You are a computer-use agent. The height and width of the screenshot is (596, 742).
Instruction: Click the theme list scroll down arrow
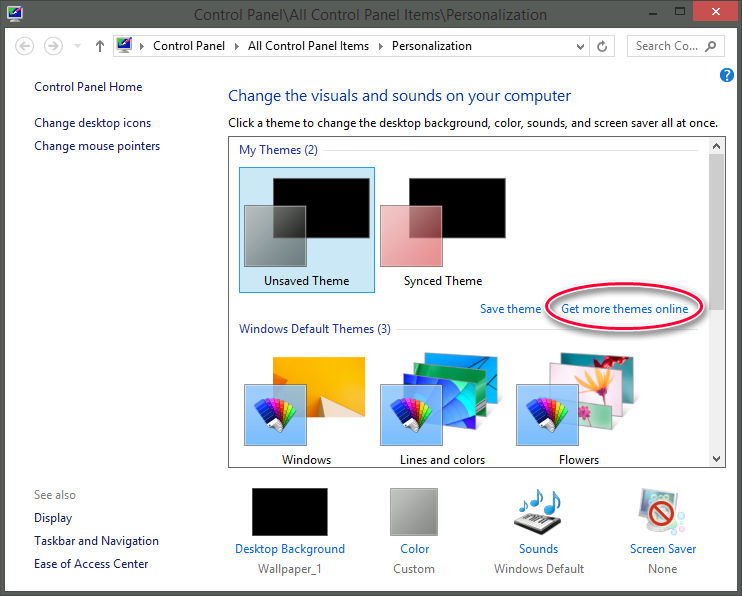(716, 459)
